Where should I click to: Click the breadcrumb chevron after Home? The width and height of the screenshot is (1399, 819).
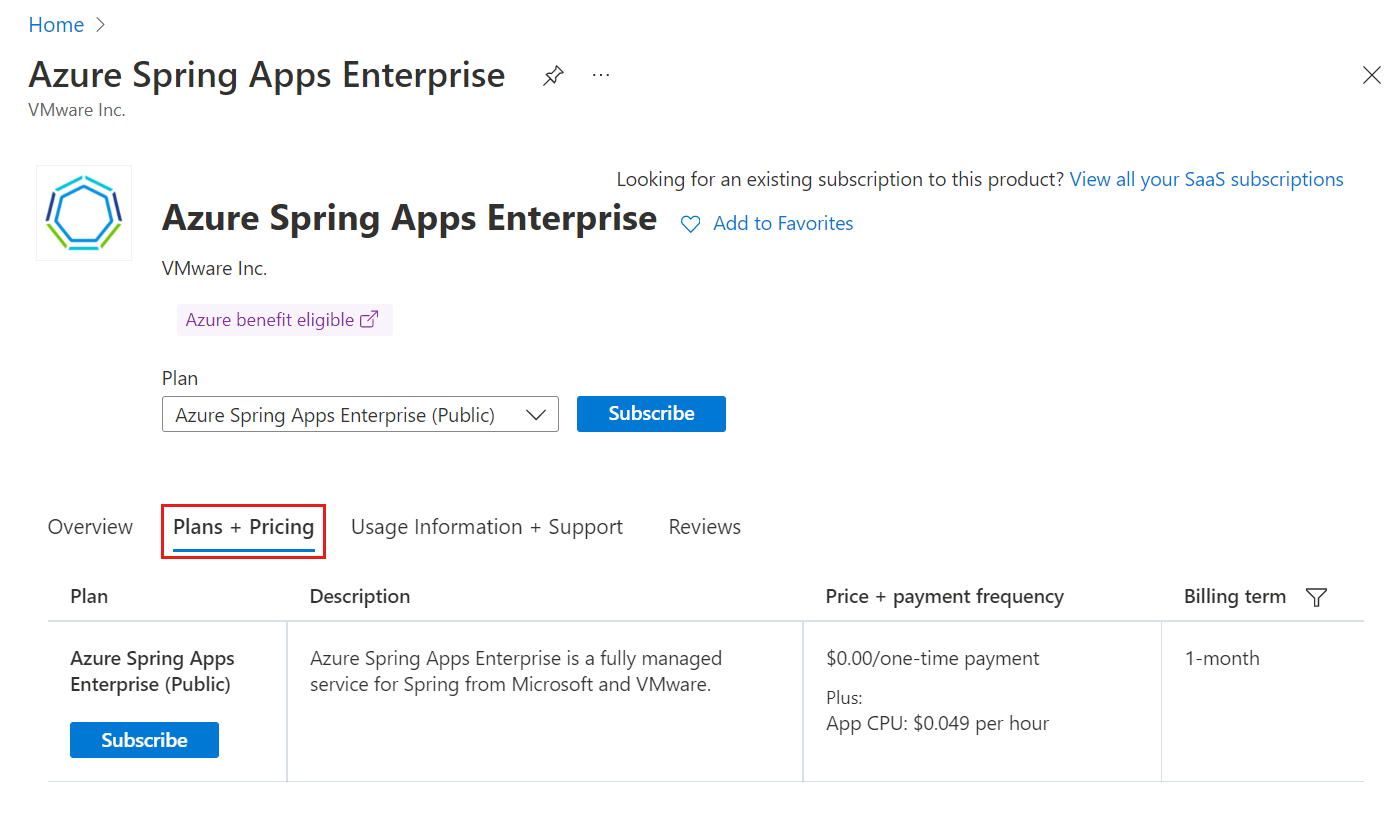[100, 25]
